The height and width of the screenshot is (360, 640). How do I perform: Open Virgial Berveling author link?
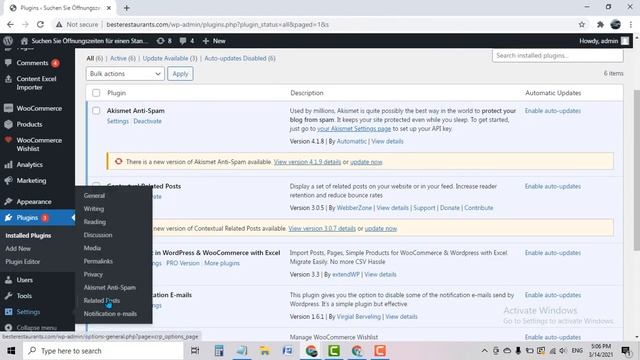pyautogui.click(x=358, y=316)
